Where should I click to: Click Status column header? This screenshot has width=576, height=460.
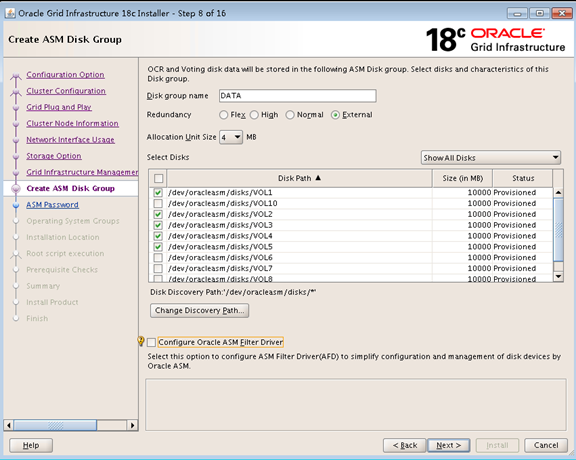coord(523,178)
